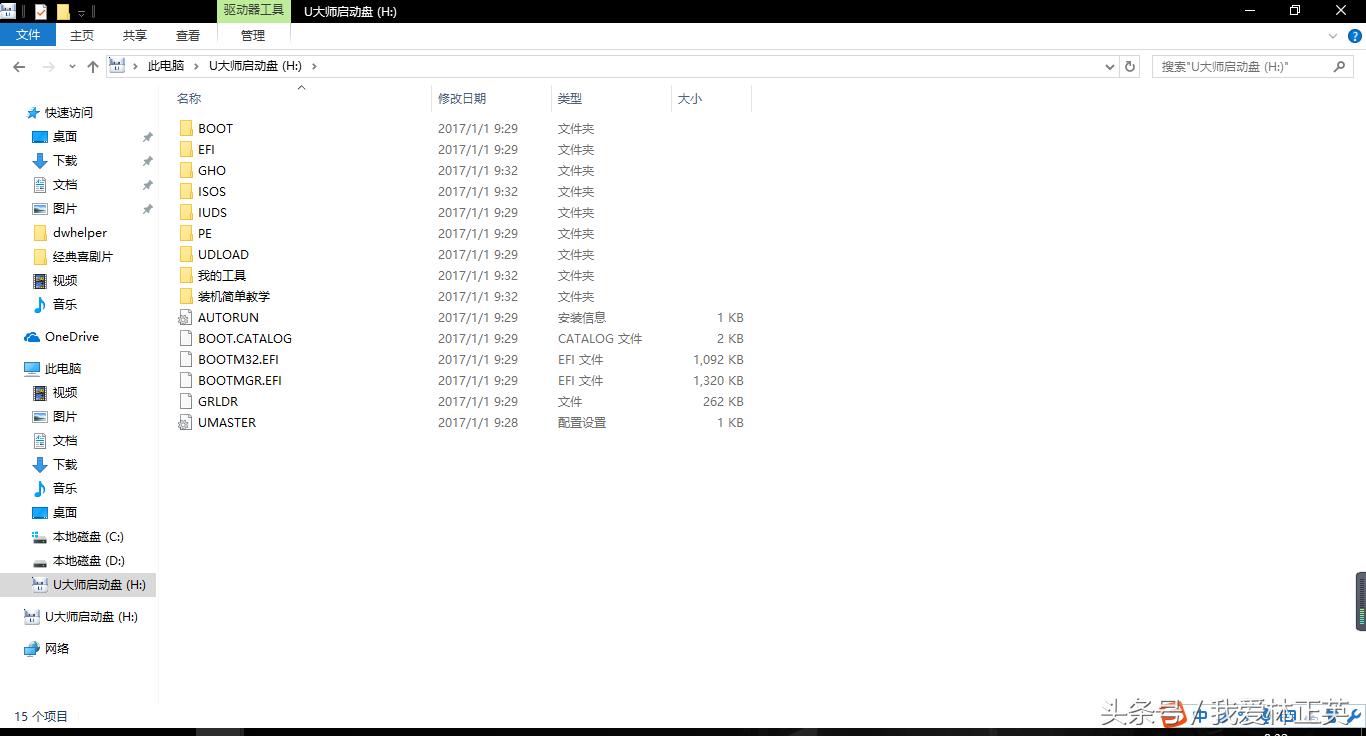The height and width of the screenshot is (736, 1366).
Task: Switch to the 查看 ribbon tab
Action: click(x=188, y=35)
